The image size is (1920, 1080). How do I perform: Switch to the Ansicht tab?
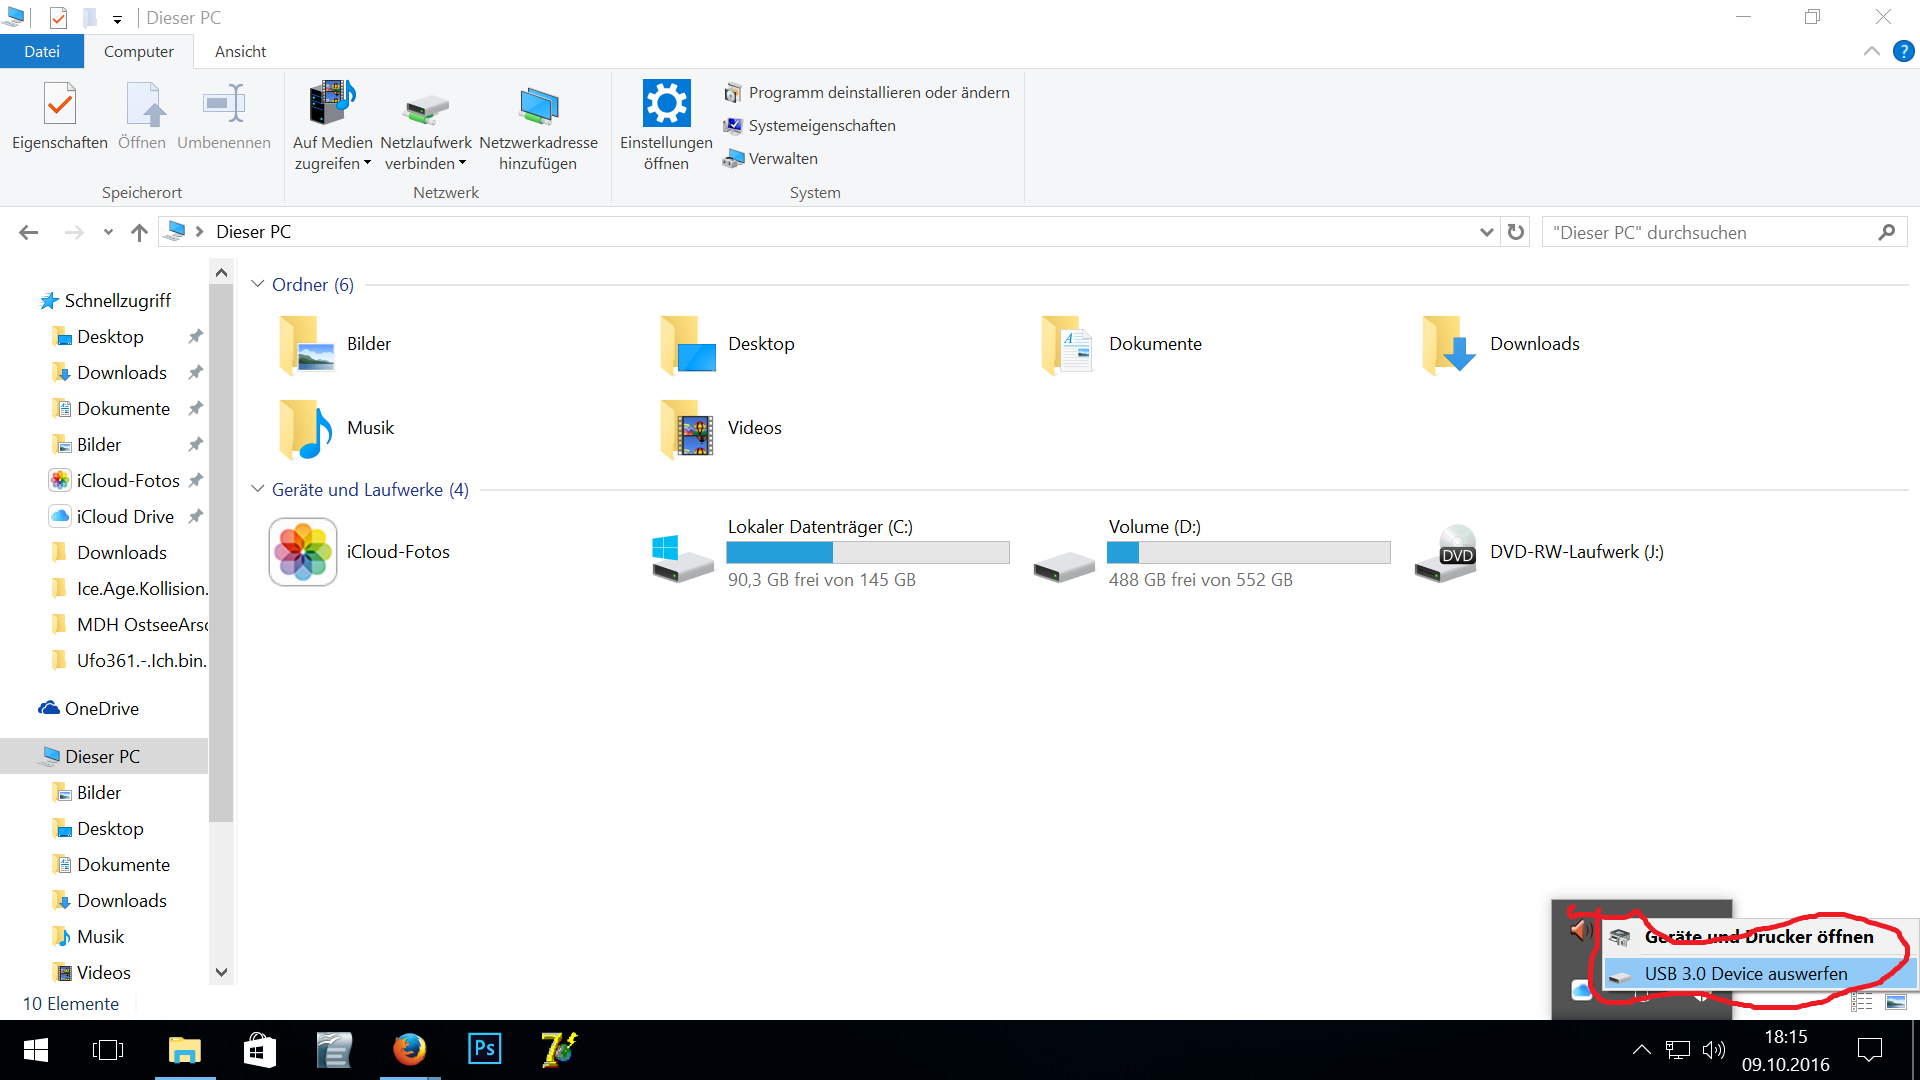click(240, 51)
